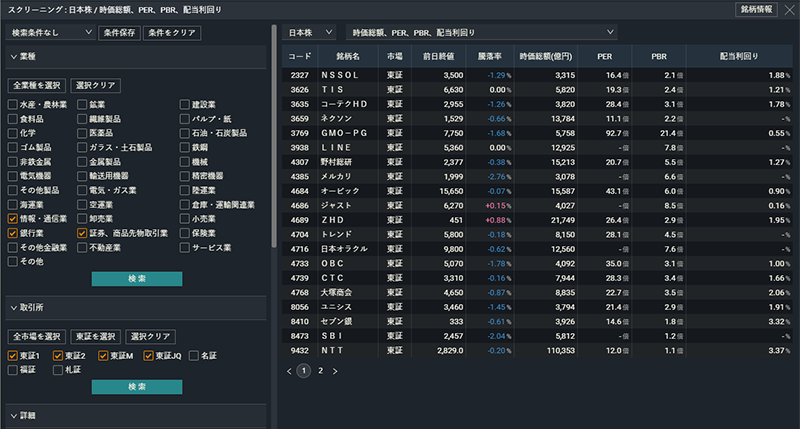The height and width of the screenshot is (429, 800).
Task: Check the 建設業 checkbox
Action: (185, 105)
